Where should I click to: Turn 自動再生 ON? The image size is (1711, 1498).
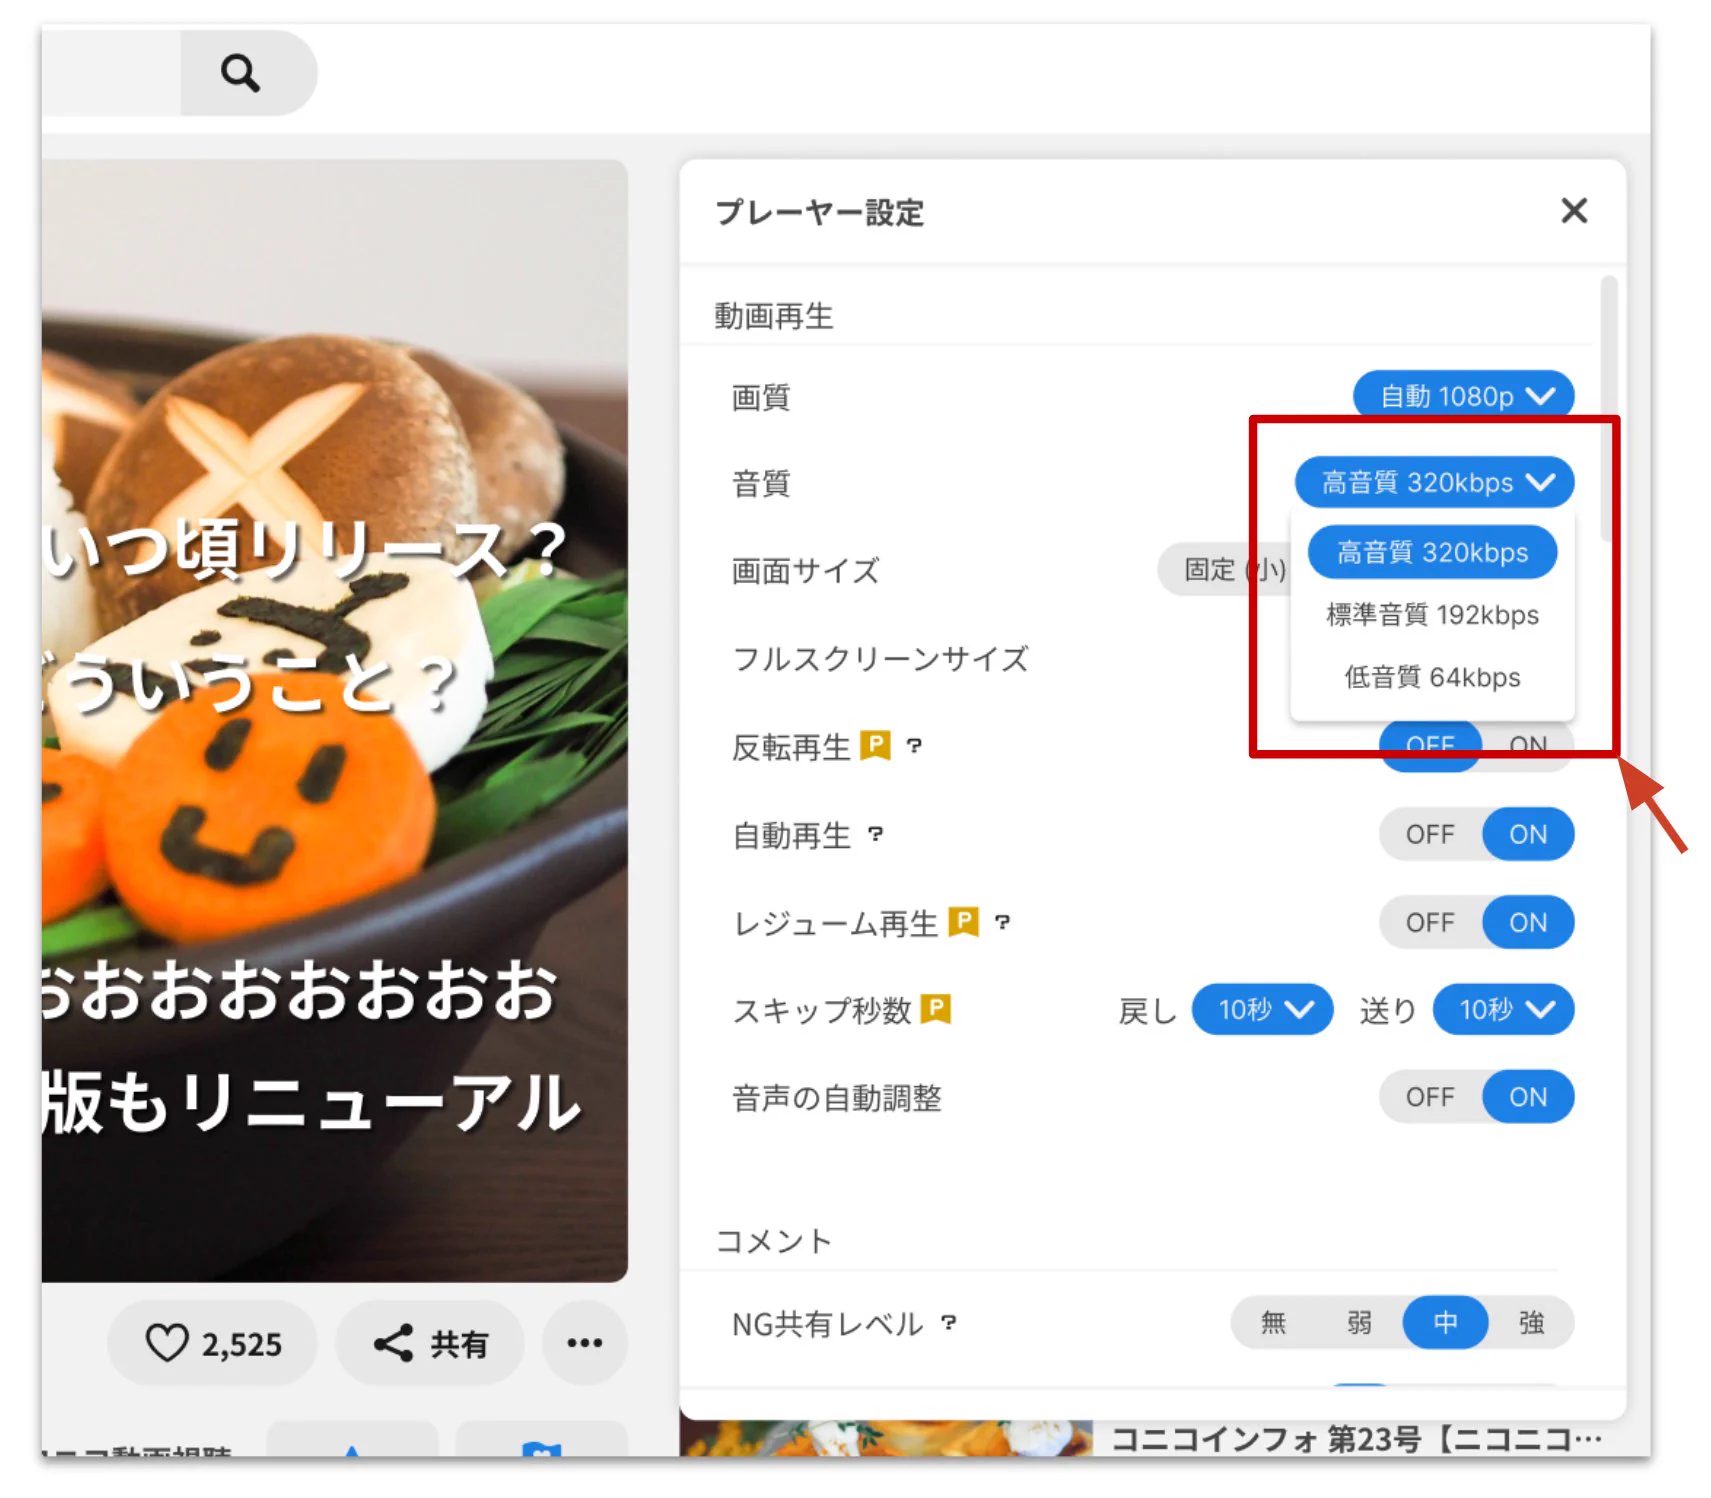(x=1527, y=834)
